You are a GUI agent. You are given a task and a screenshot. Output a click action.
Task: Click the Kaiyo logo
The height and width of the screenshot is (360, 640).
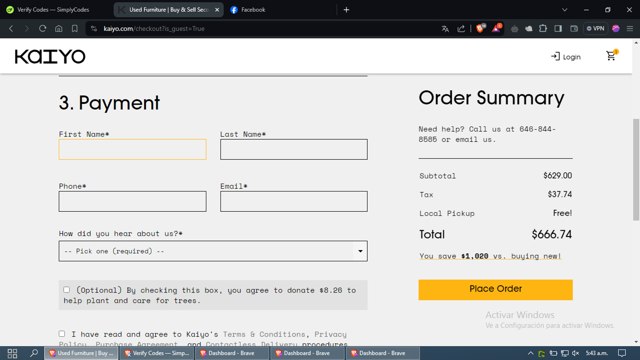click(50, 57)
